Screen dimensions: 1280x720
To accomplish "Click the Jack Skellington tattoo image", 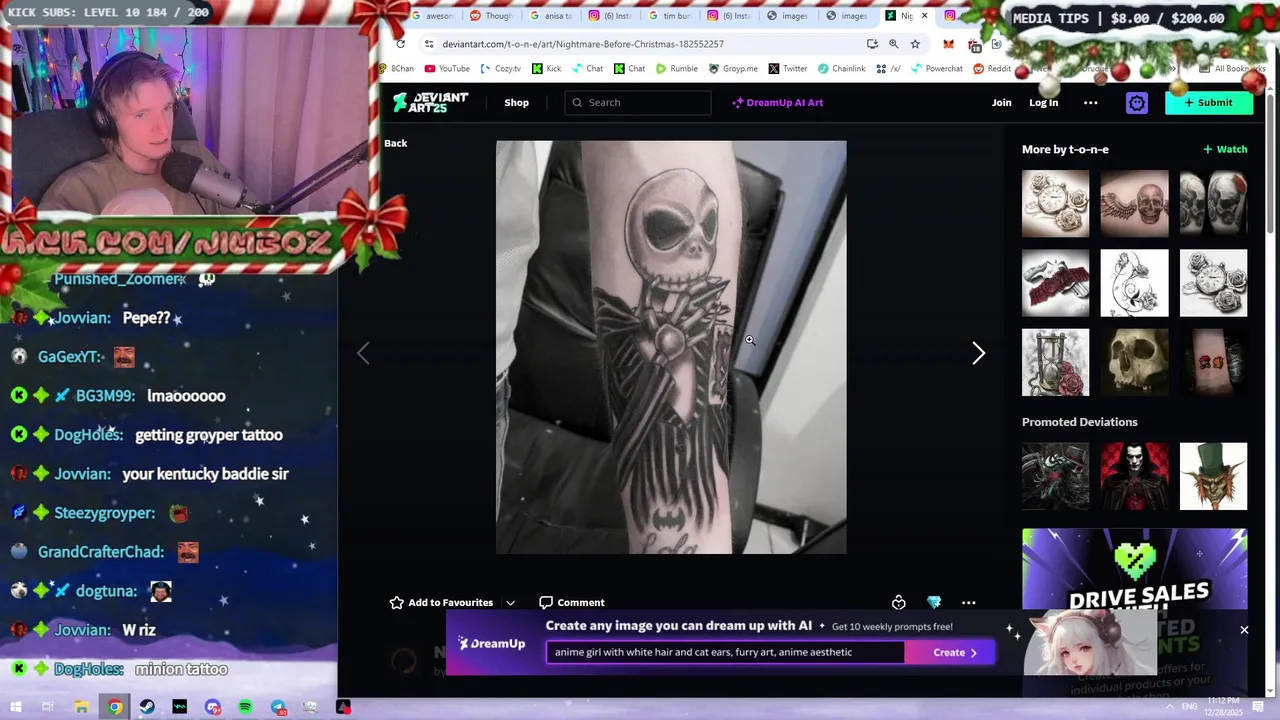I will 671,347.
